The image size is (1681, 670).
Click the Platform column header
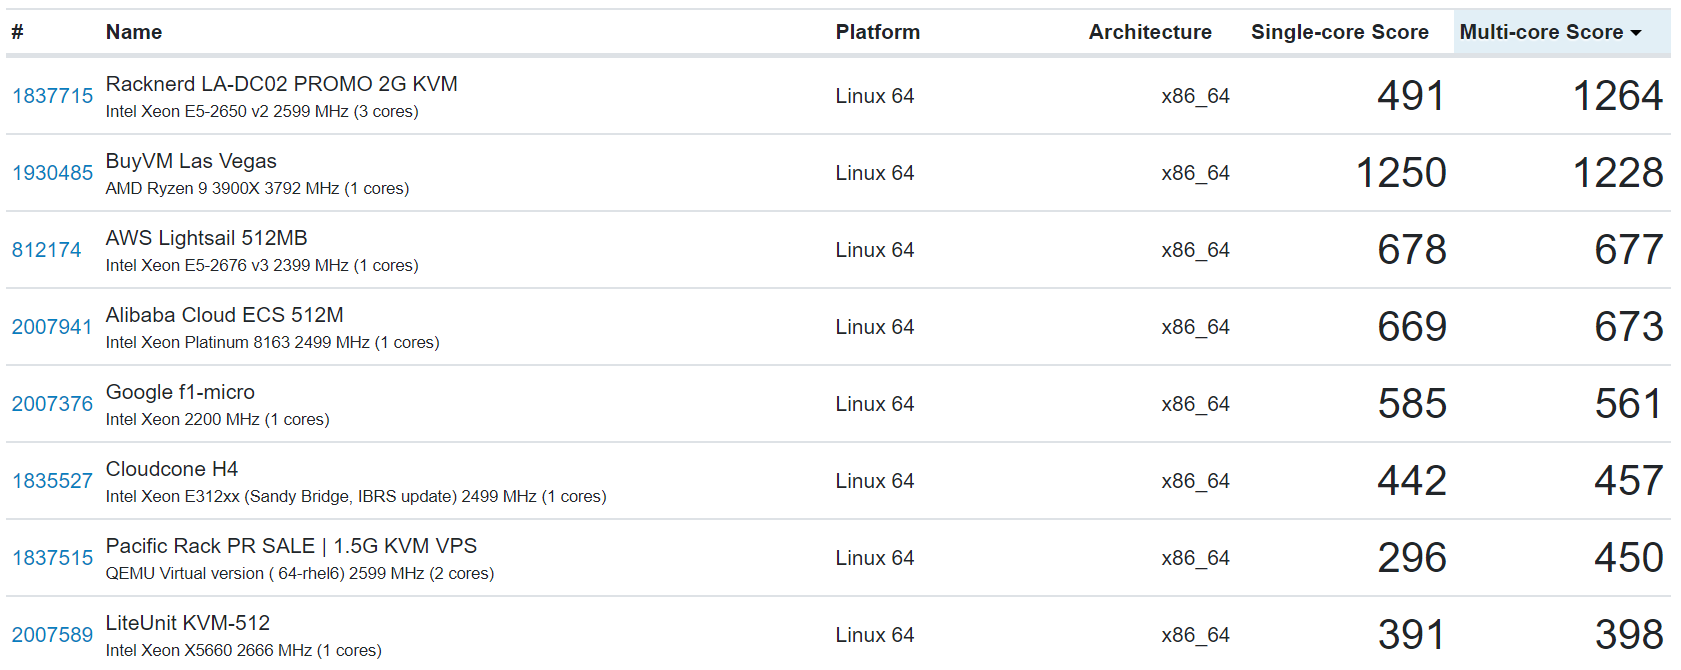click(x=878, y=32)
